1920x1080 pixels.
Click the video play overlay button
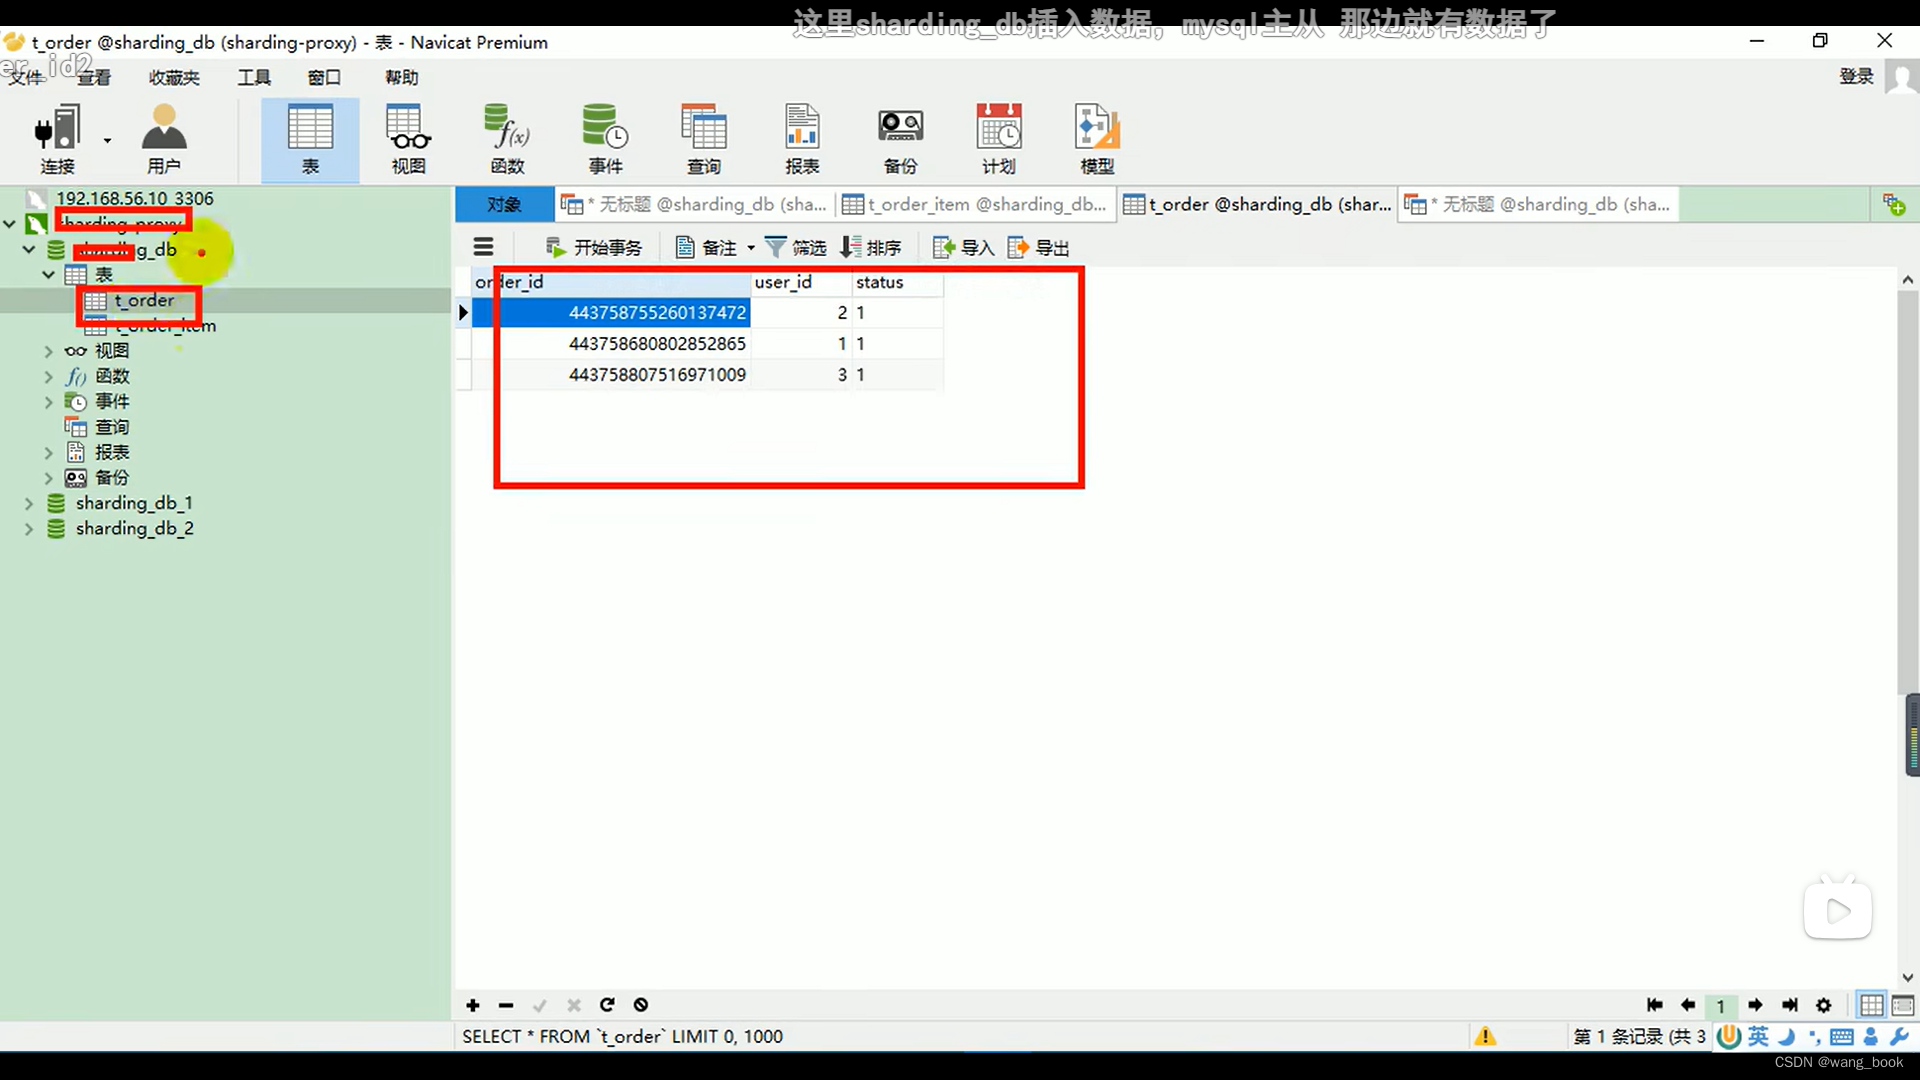pyautogui.click(x=1838, y=910)
